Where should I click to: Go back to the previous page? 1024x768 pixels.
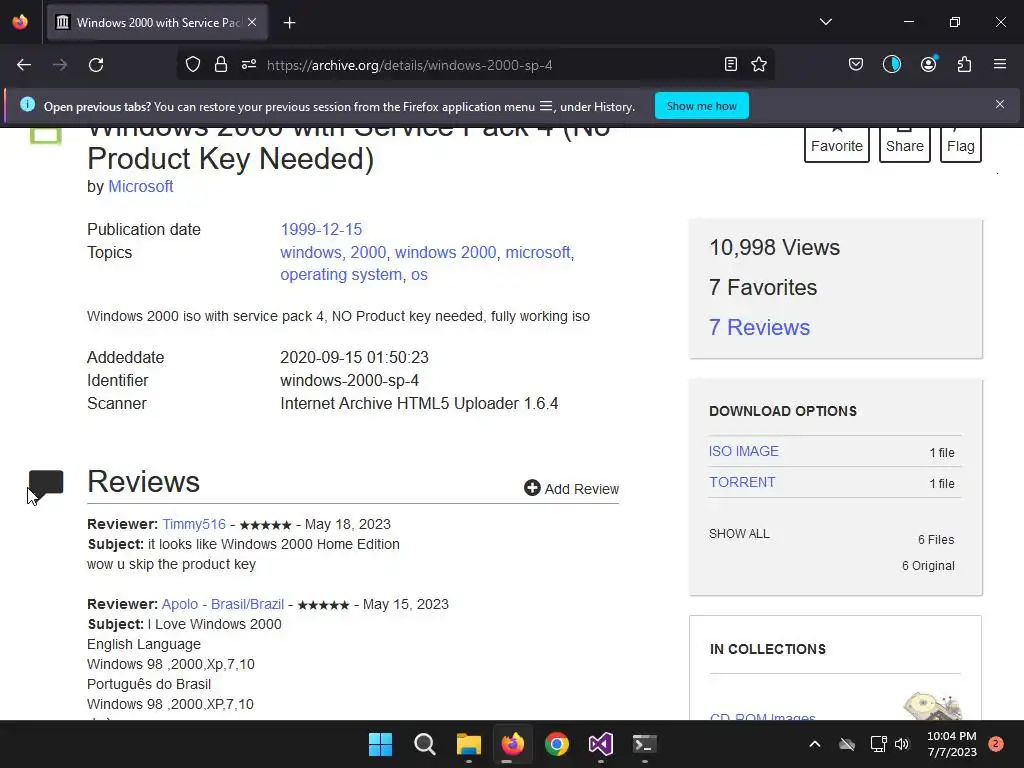(x=24, y=65)
